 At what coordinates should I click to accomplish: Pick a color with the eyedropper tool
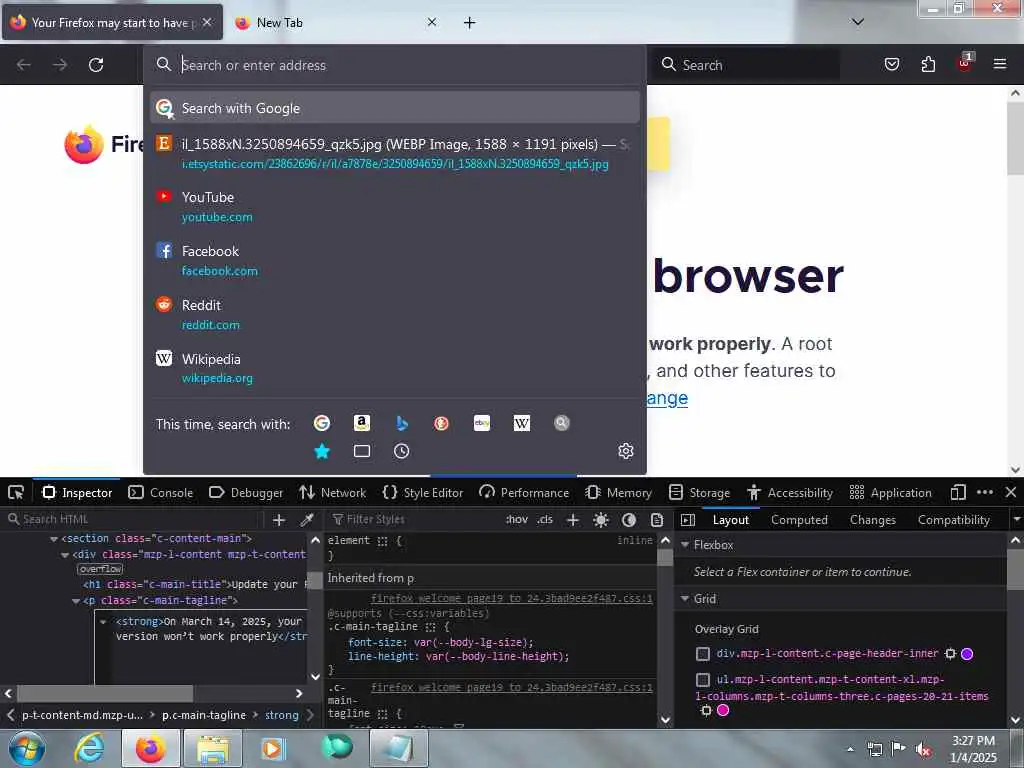click(x=306, y=520)
